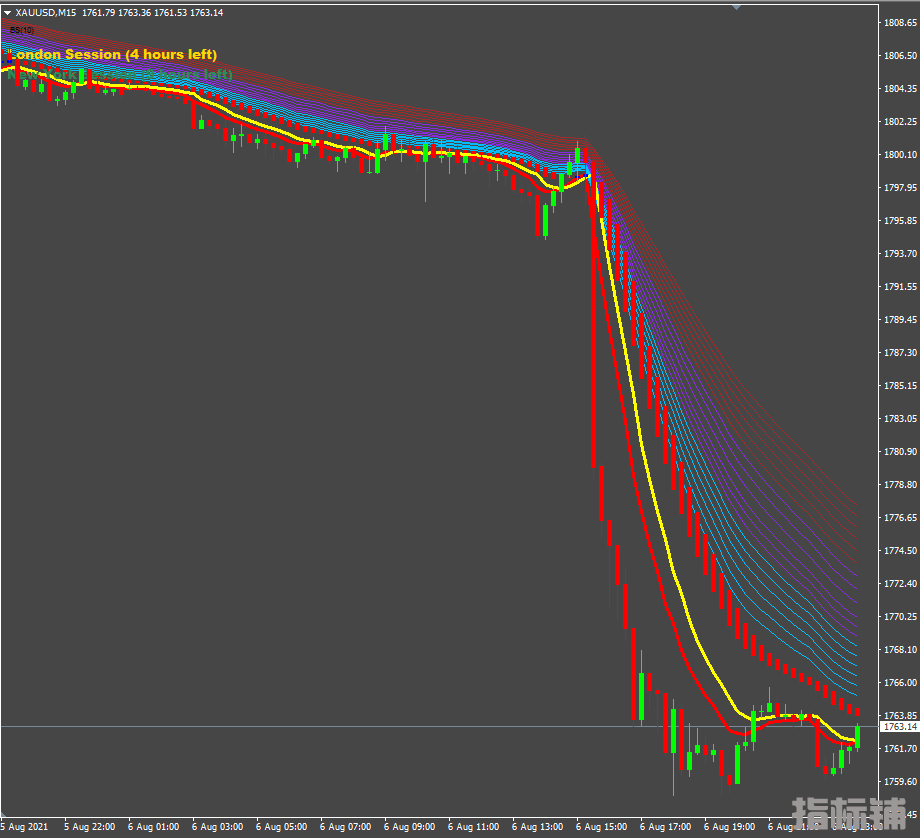The height and width of the screenshot is (838, 920).
Task: Click the XAUUSD,M15 symbol title text
Action: pos(46,12)
